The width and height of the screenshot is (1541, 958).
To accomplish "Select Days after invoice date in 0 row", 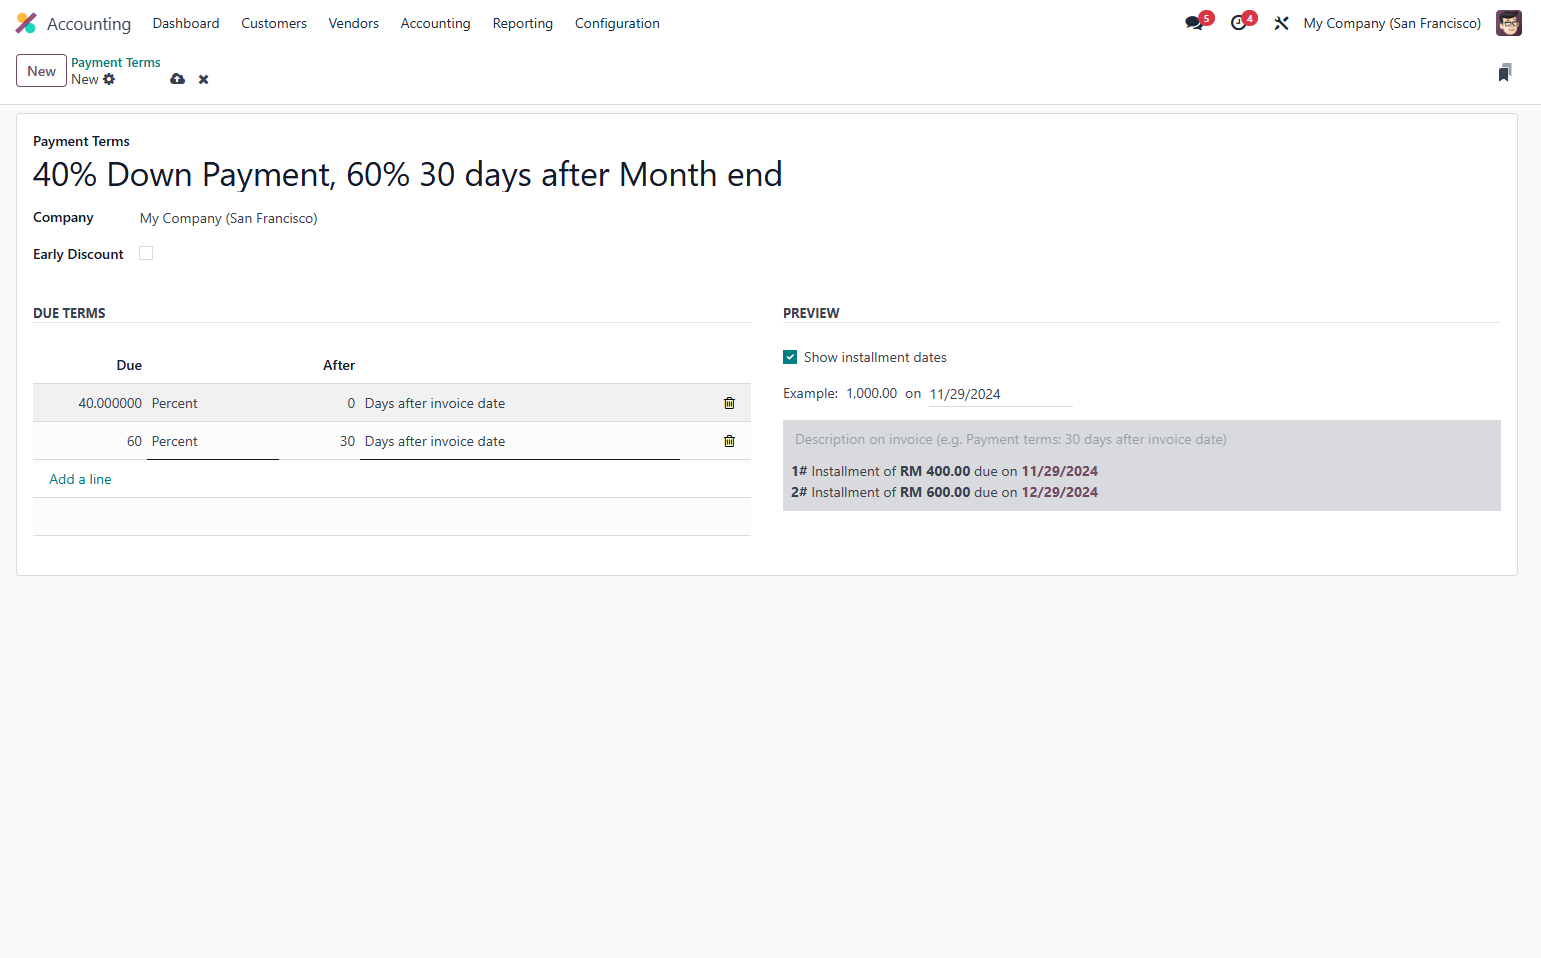I will coord(435,403).
